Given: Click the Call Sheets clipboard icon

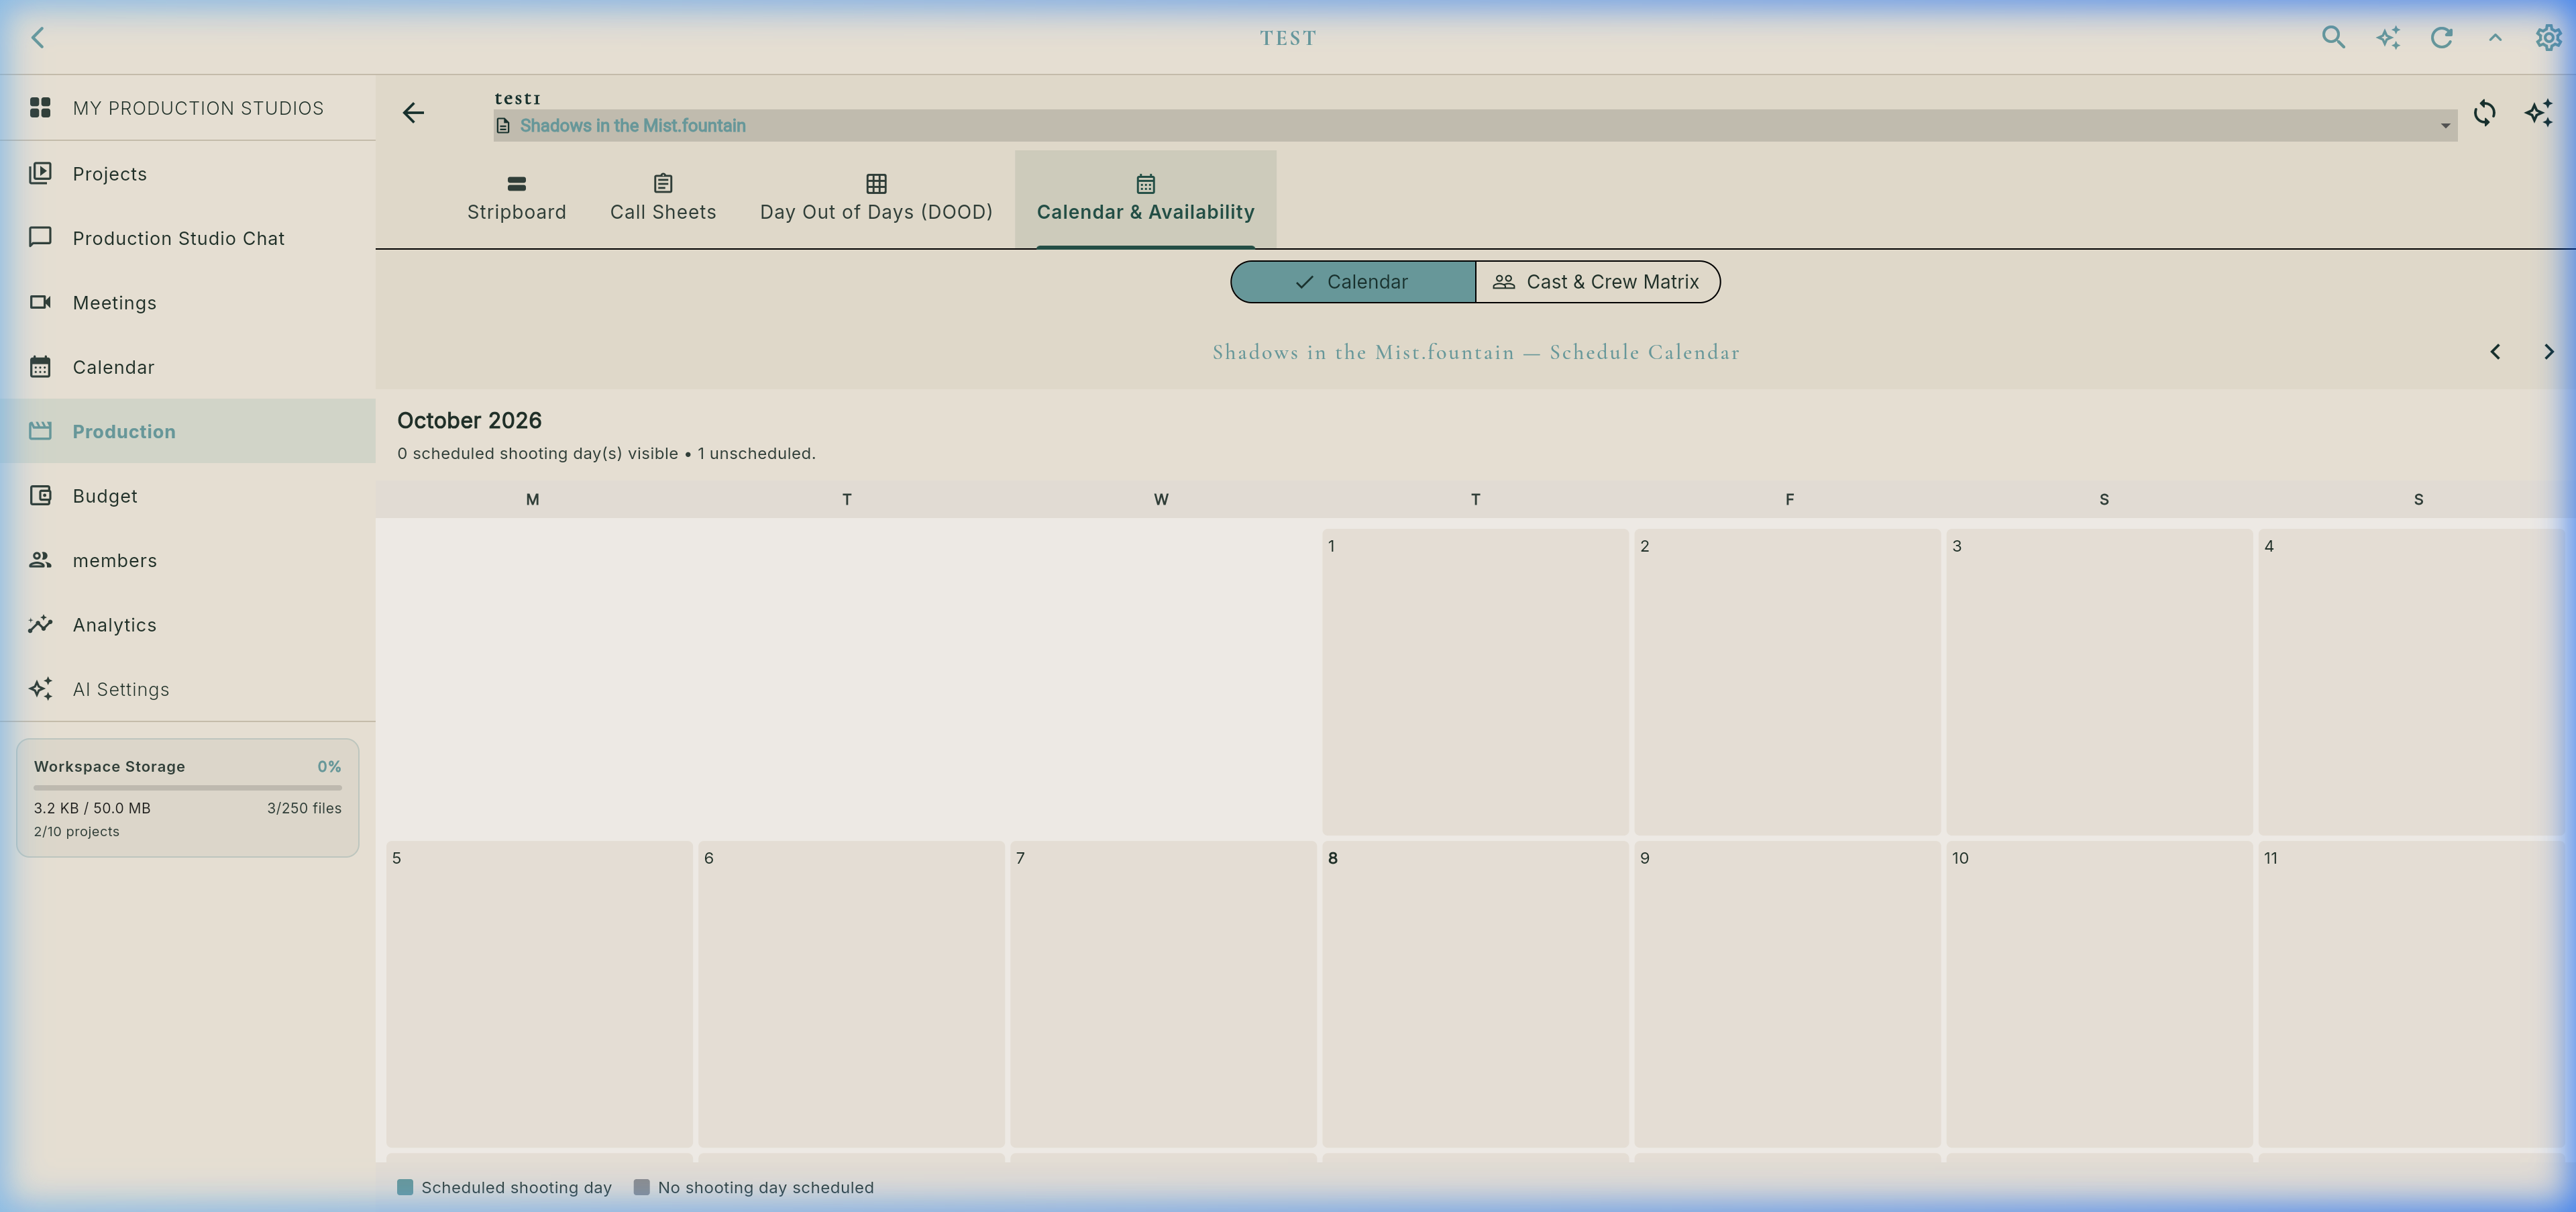Looking at the screenshot, I should [x=663, y=184].
